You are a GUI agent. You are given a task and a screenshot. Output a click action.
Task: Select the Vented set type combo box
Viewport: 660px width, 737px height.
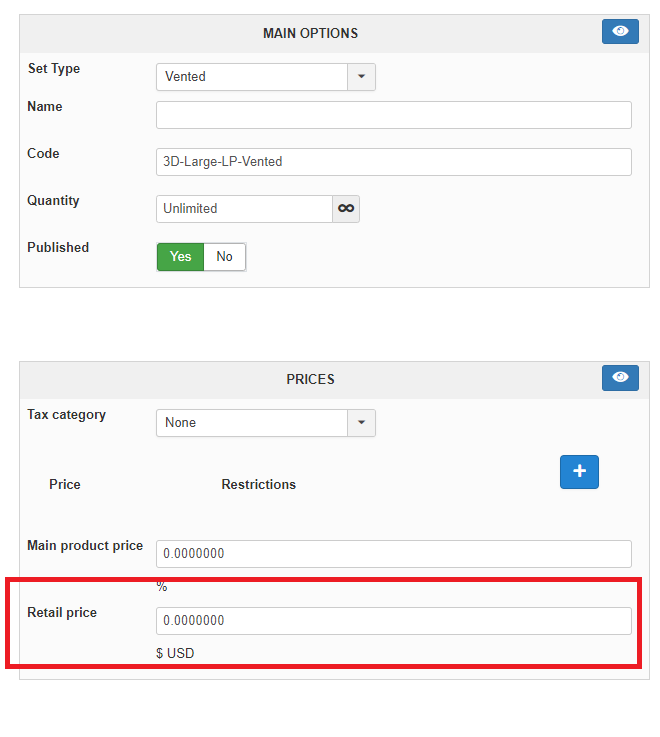[252, 77]
